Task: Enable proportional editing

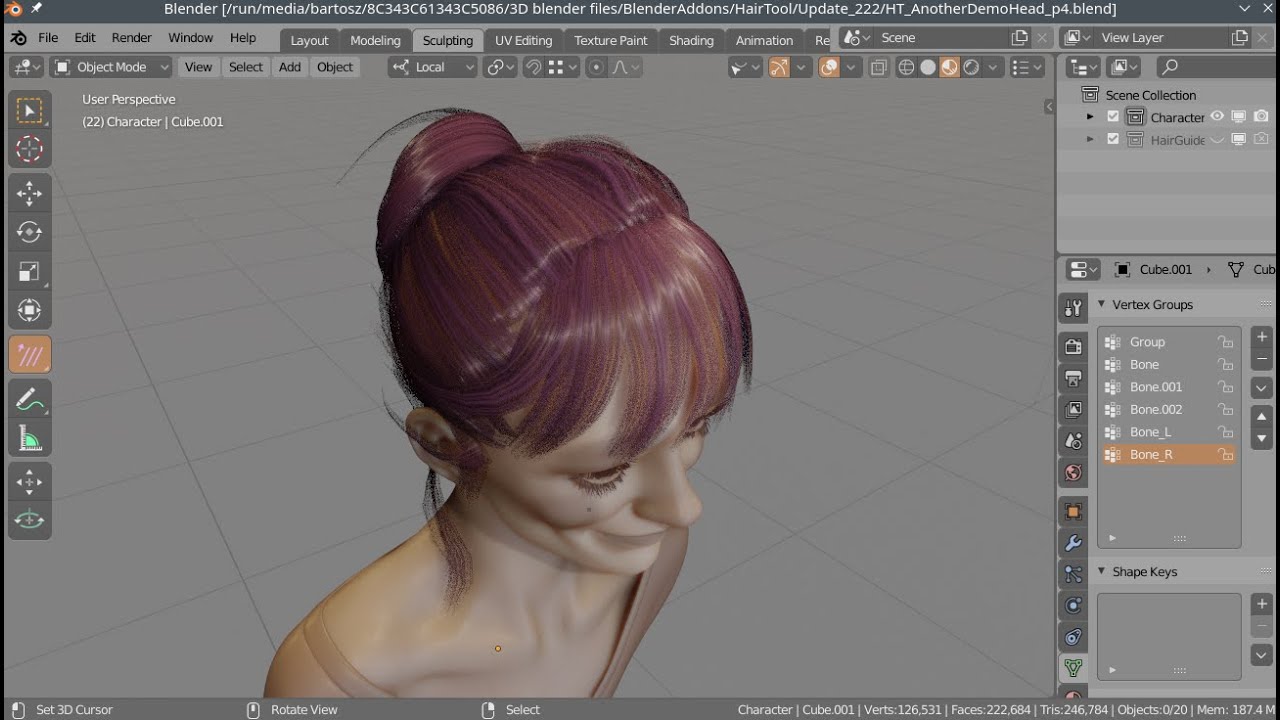Action: (x=596, y=67)
